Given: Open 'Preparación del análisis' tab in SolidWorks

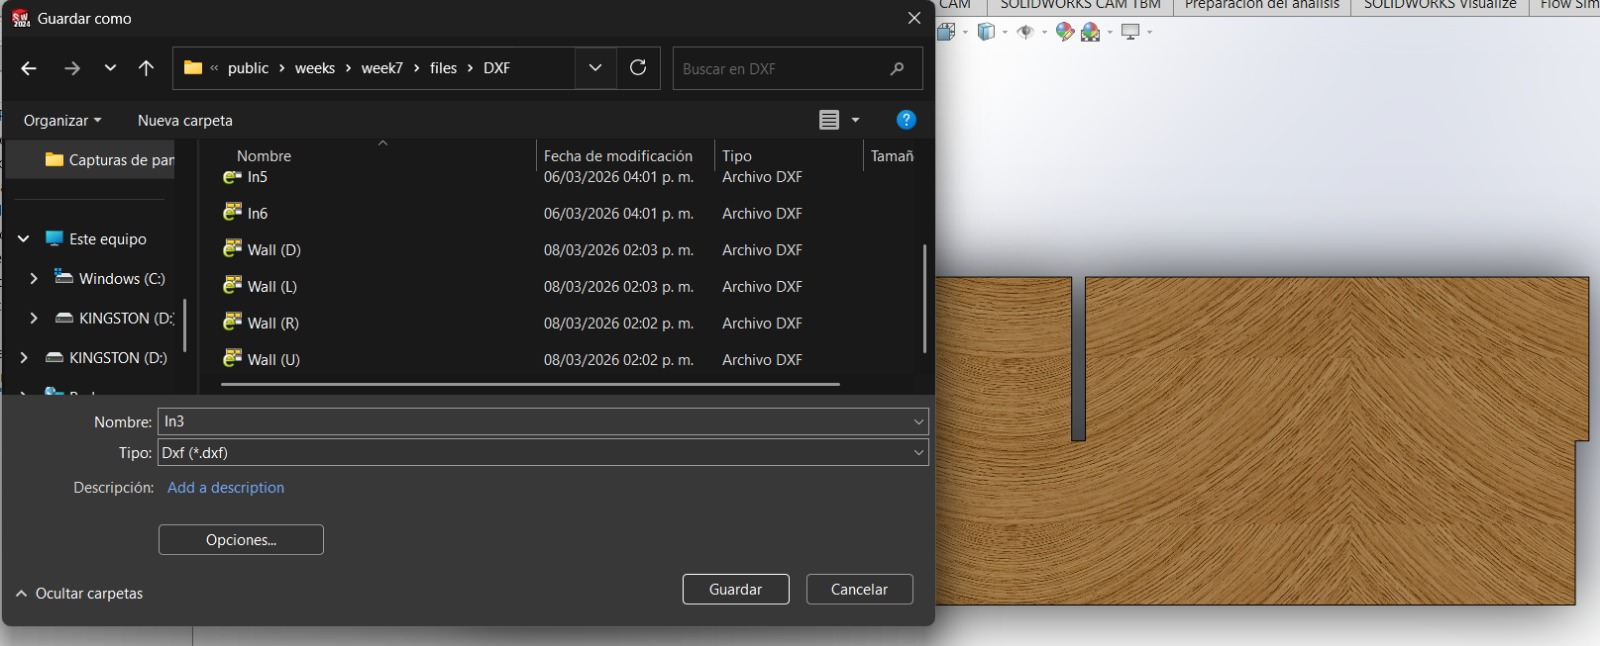Looking at the screenshot, I should click(x=1262, y=5).
